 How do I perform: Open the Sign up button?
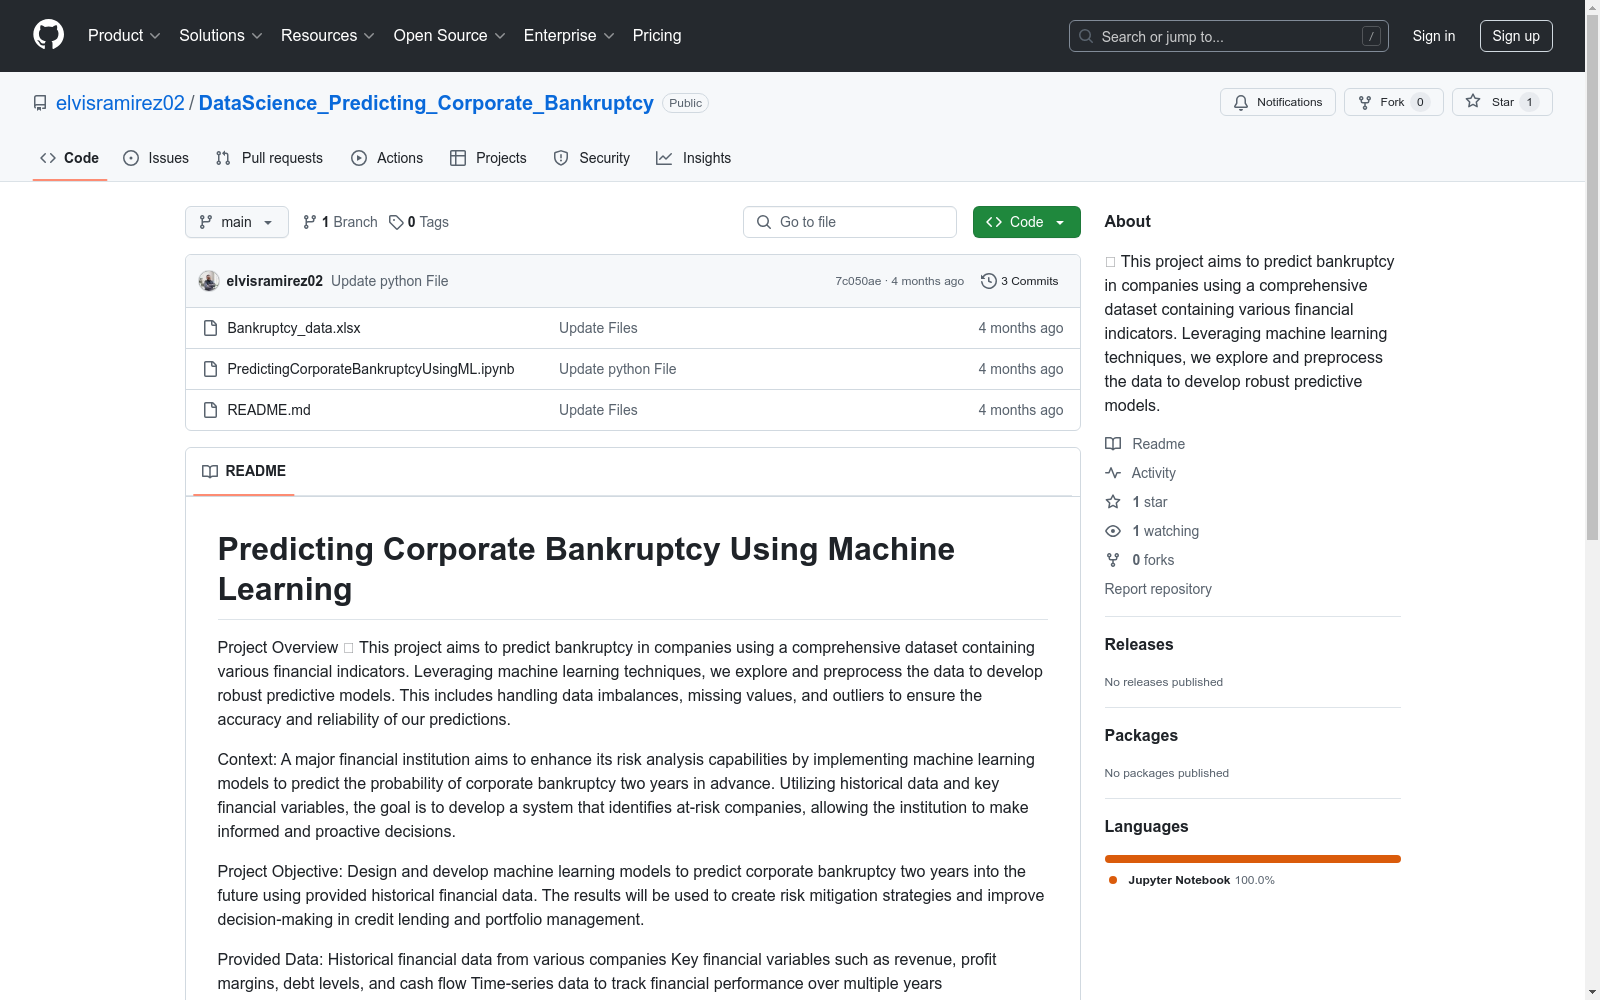[1516, 36]
